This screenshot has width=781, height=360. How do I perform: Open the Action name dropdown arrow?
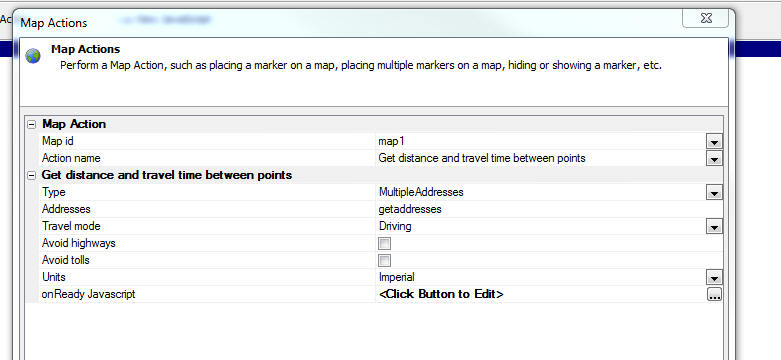[714, 159]
